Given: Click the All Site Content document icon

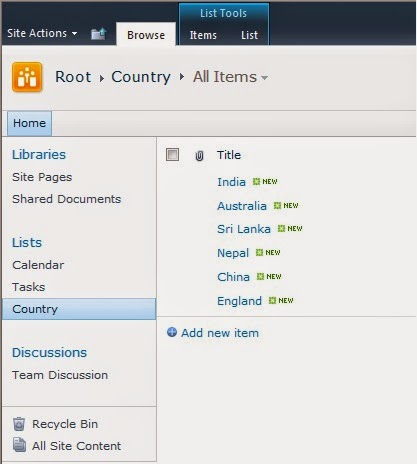Looking at the screenshot, I should click(19, 445).
